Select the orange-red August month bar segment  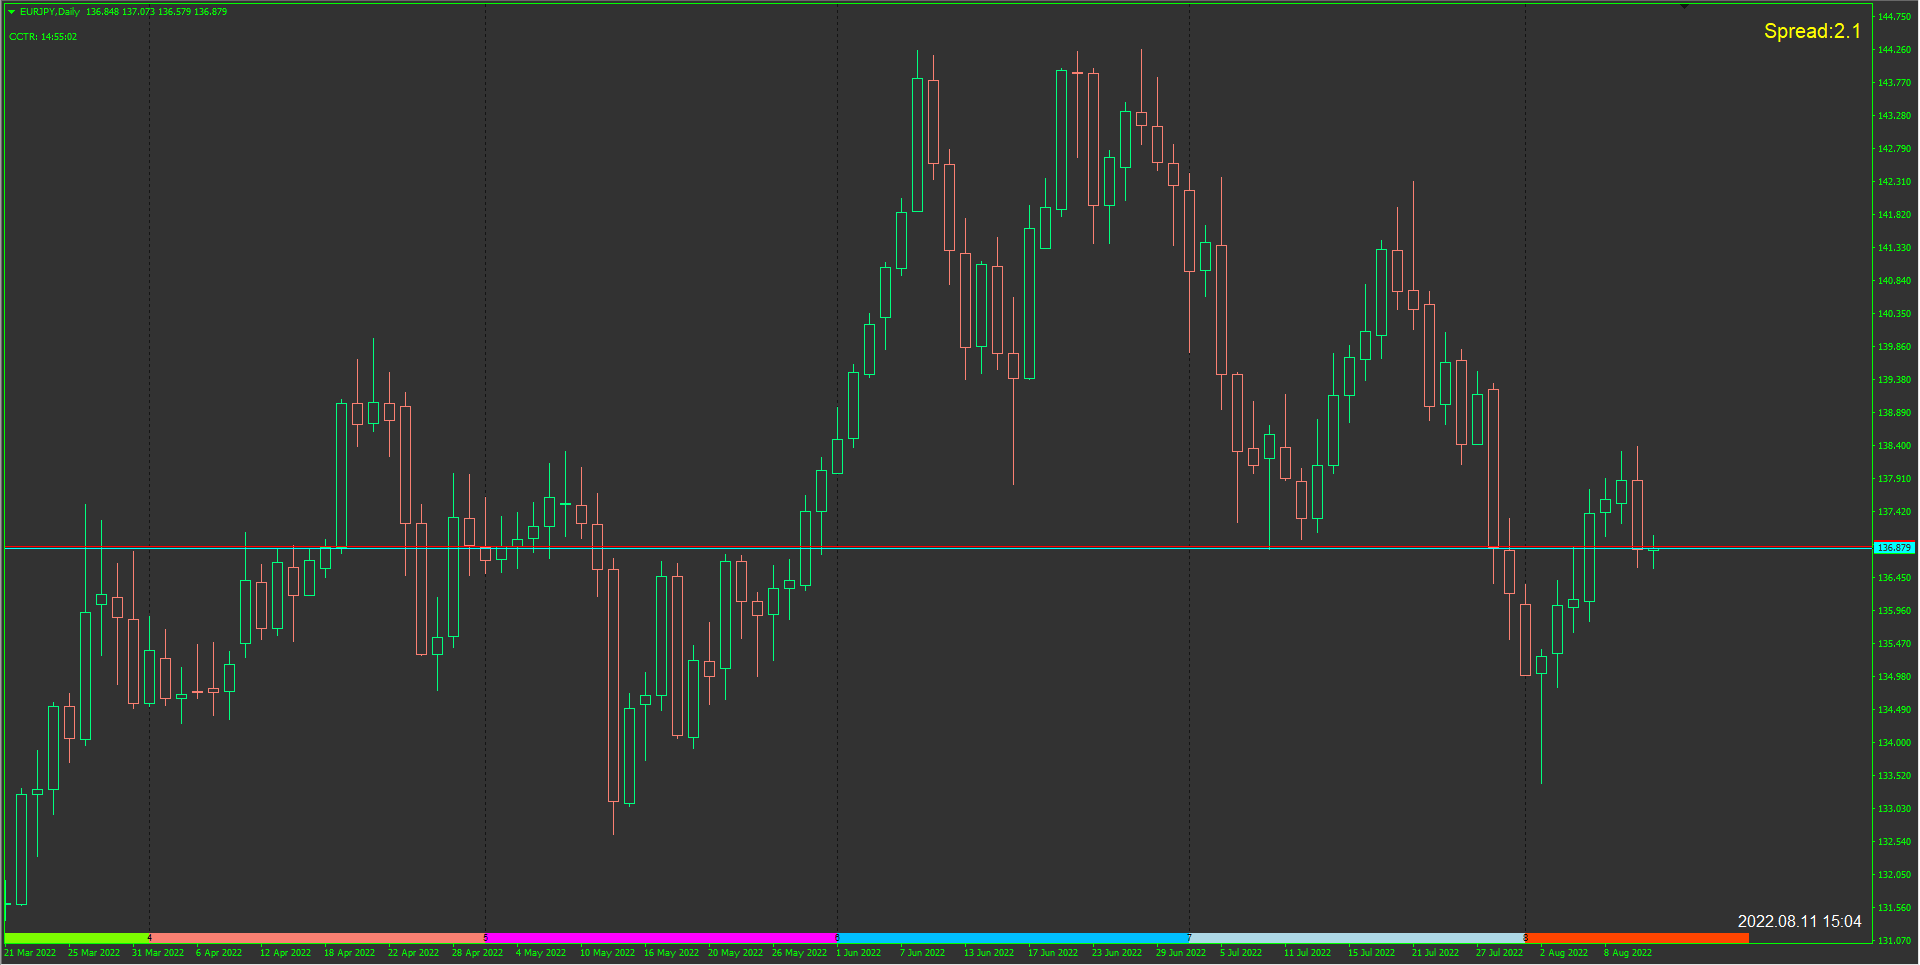pyautogui.click(x=1637, y=938)
